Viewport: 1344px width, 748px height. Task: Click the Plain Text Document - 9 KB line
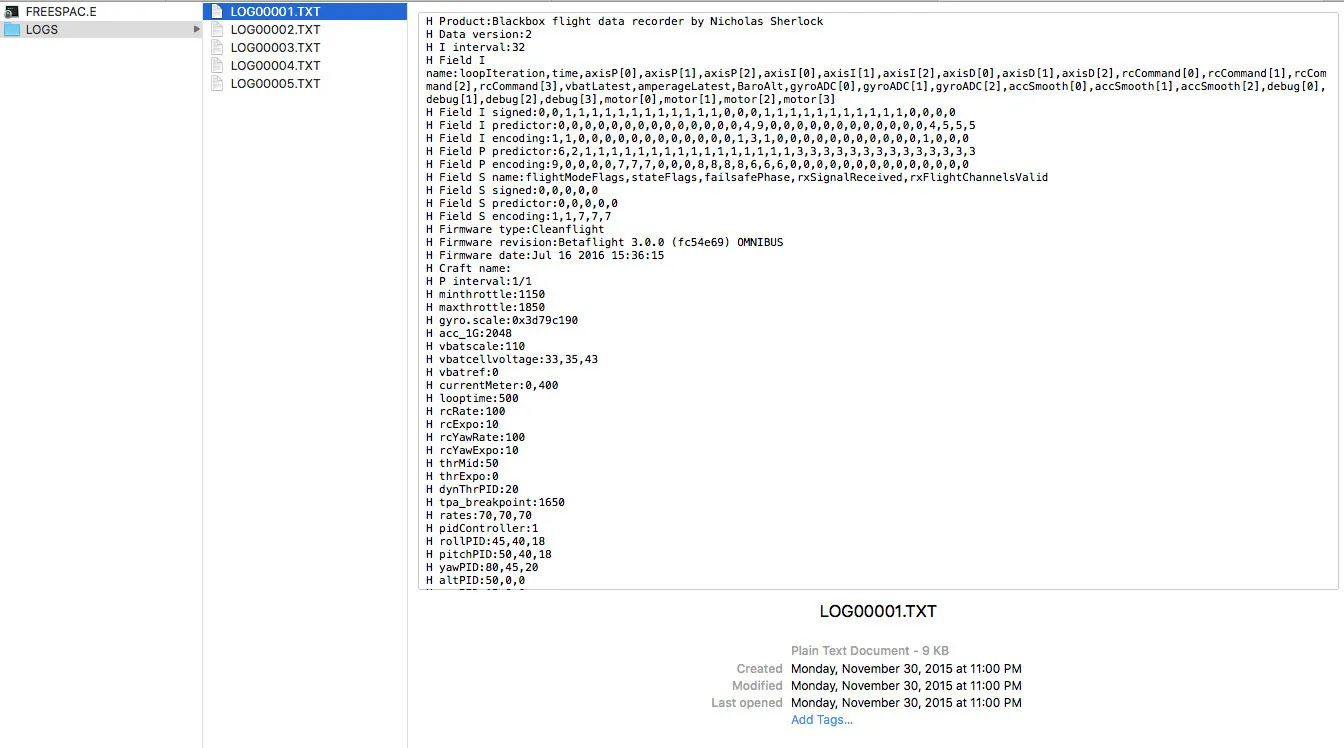pyautogui.click(x=869, y=651)
